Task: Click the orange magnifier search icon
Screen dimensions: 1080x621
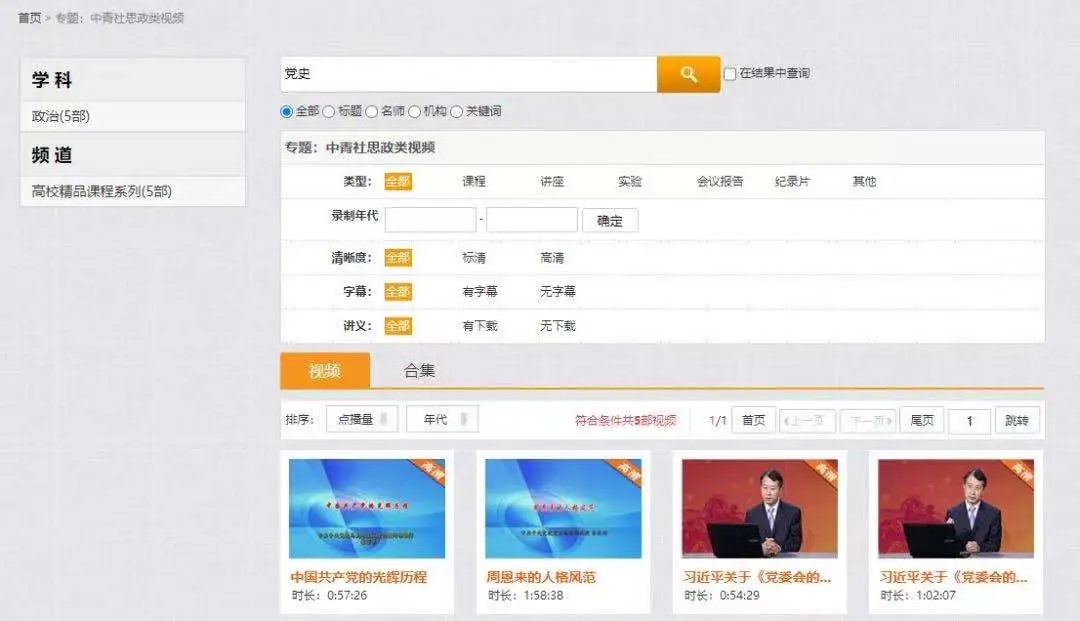Action: pyautogui.click(x=688, y=74)
